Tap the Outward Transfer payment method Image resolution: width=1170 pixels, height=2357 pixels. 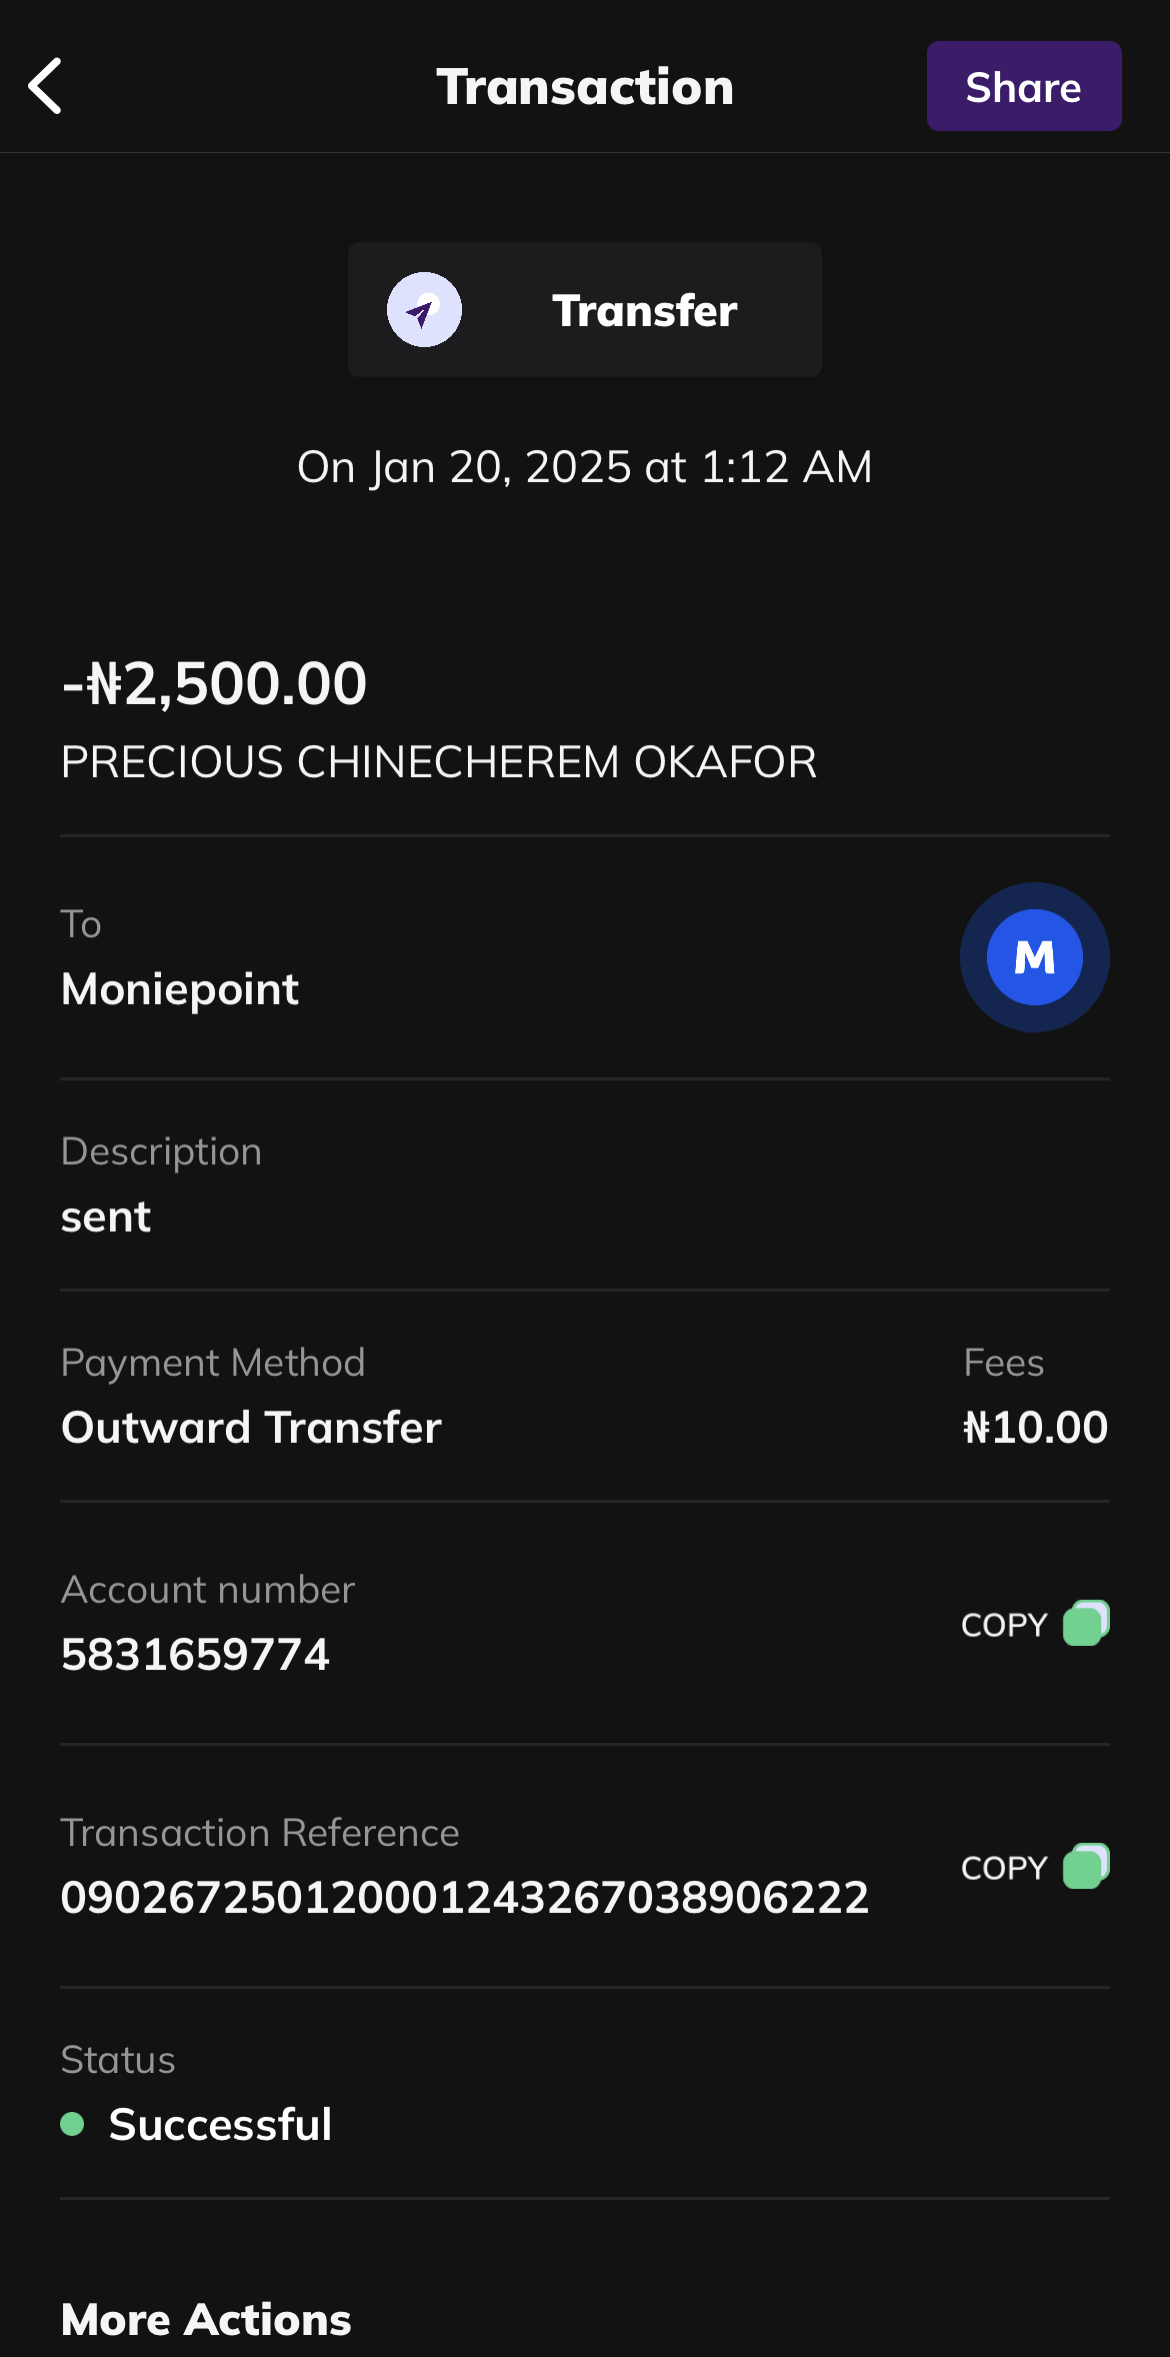pos(251,1427)
